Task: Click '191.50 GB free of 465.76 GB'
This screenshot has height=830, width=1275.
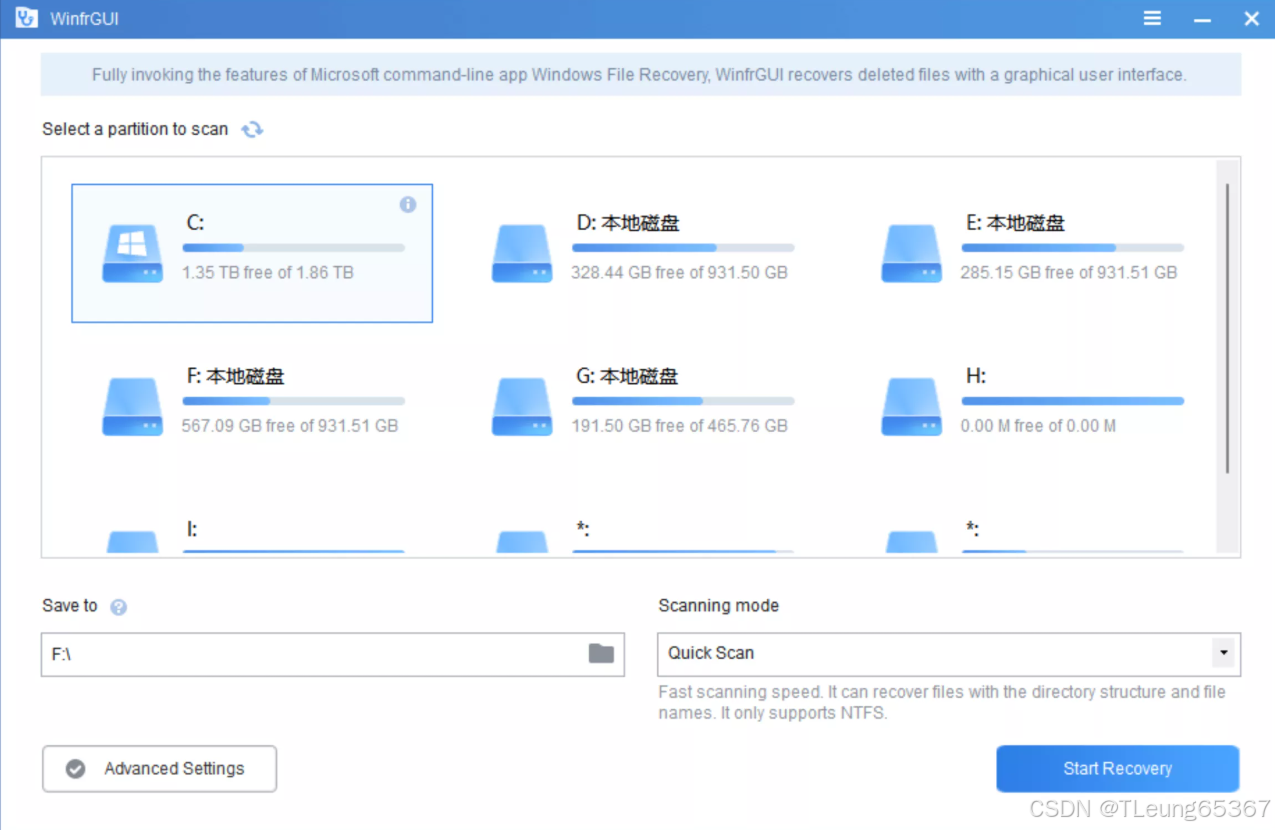Action: pyautogui.click(x=679, y=426)
